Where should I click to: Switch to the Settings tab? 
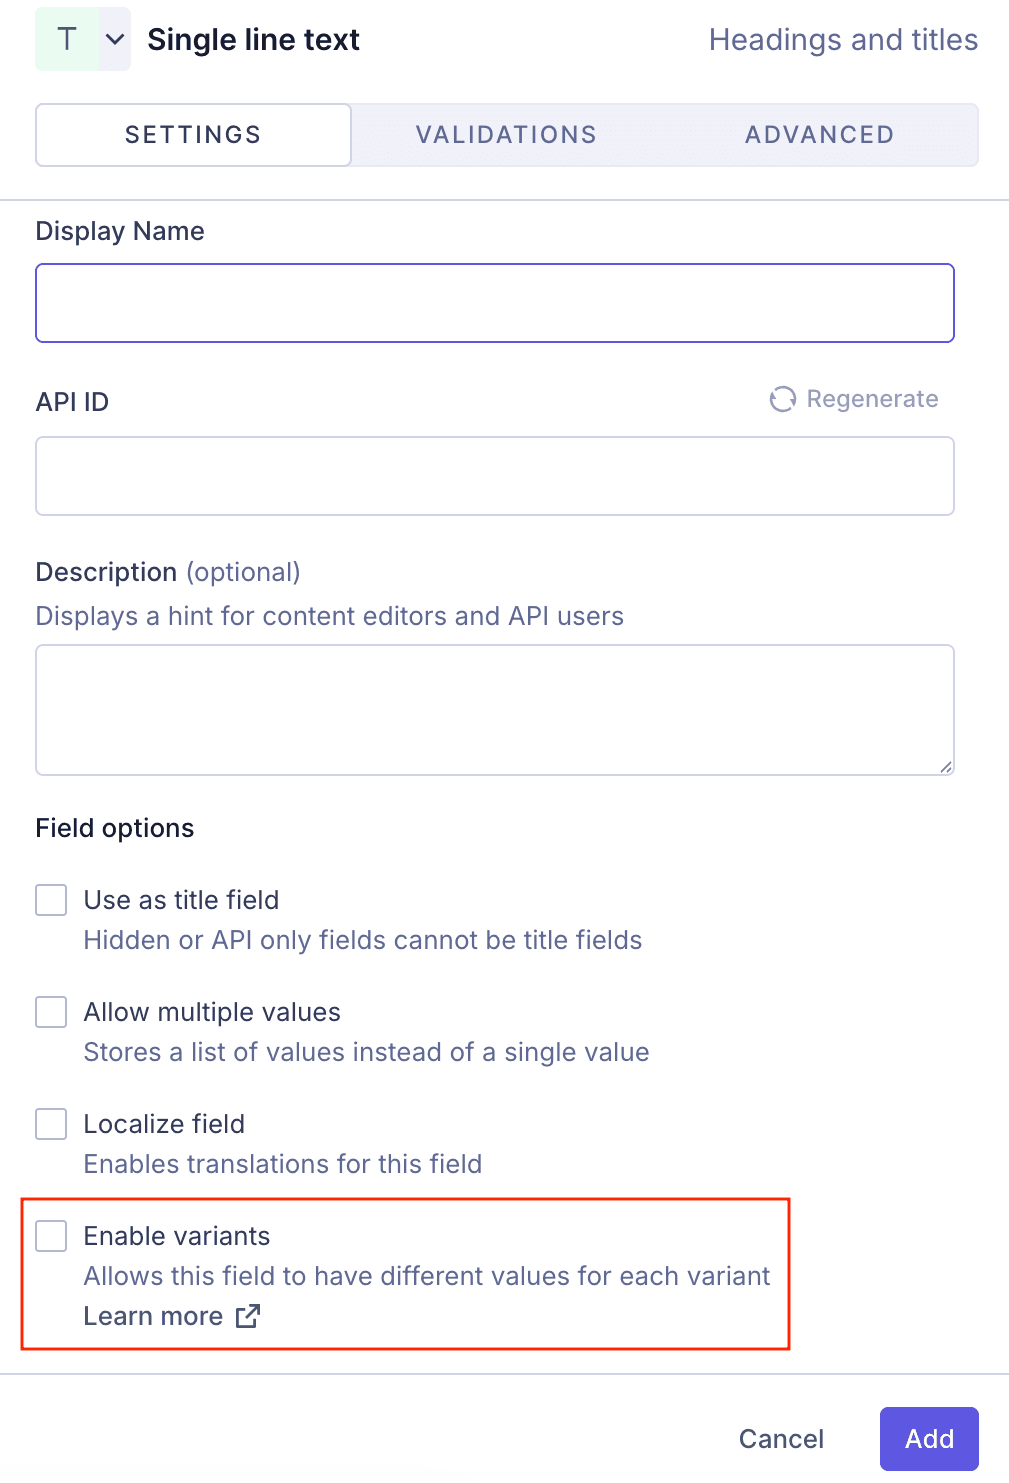point(193,135)
